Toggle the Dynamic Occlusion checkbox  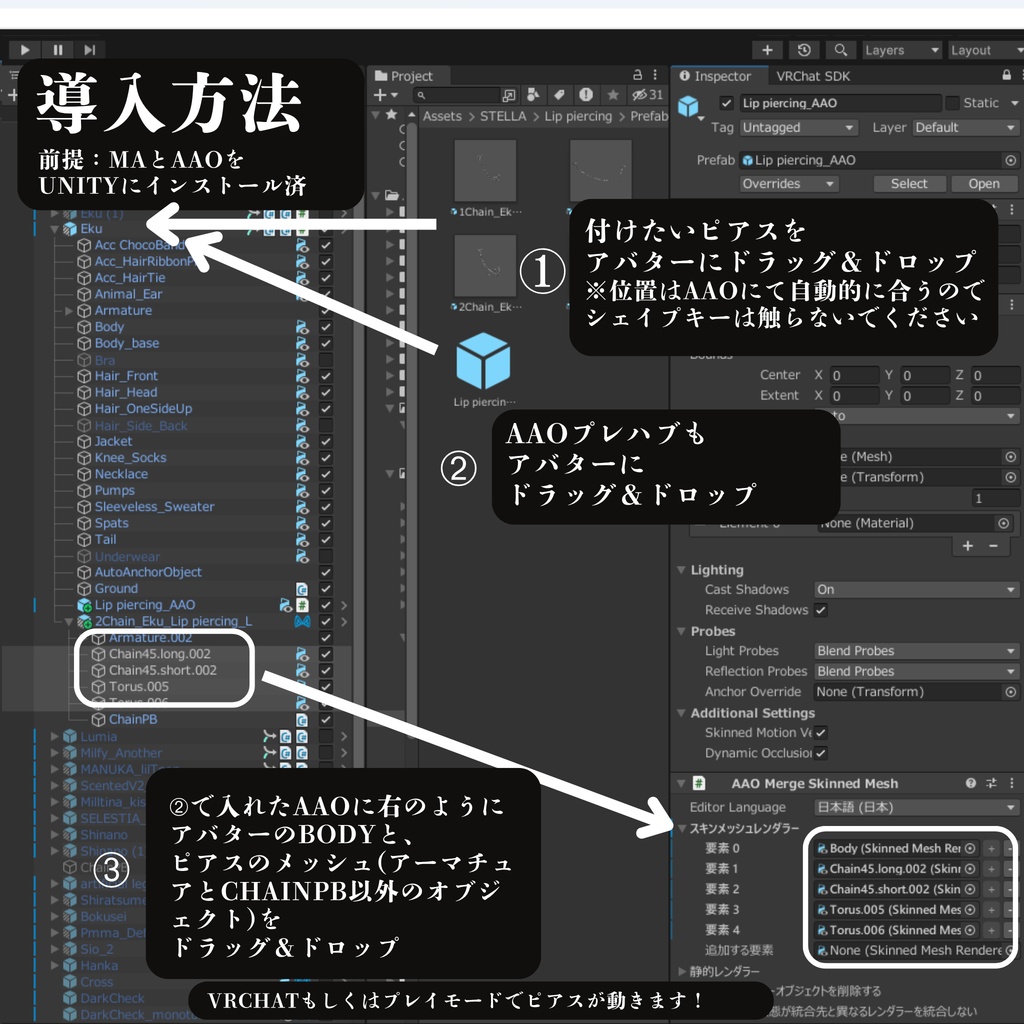[x=821, y=753]
